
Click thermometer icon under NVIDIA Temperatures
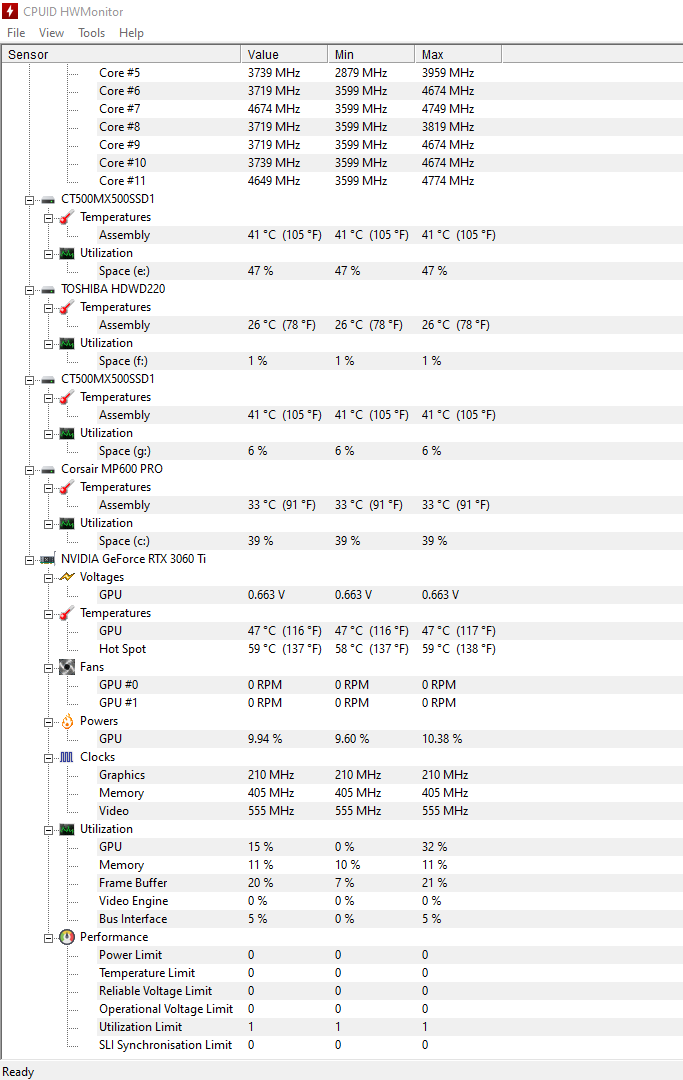pos(67,613)
